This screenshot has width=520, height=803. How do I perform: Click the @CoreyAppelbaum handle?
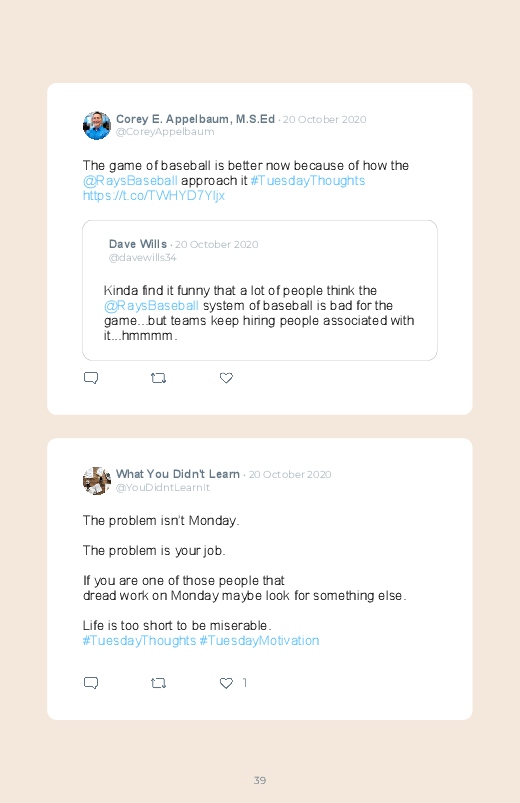click(x=165, y=132)
